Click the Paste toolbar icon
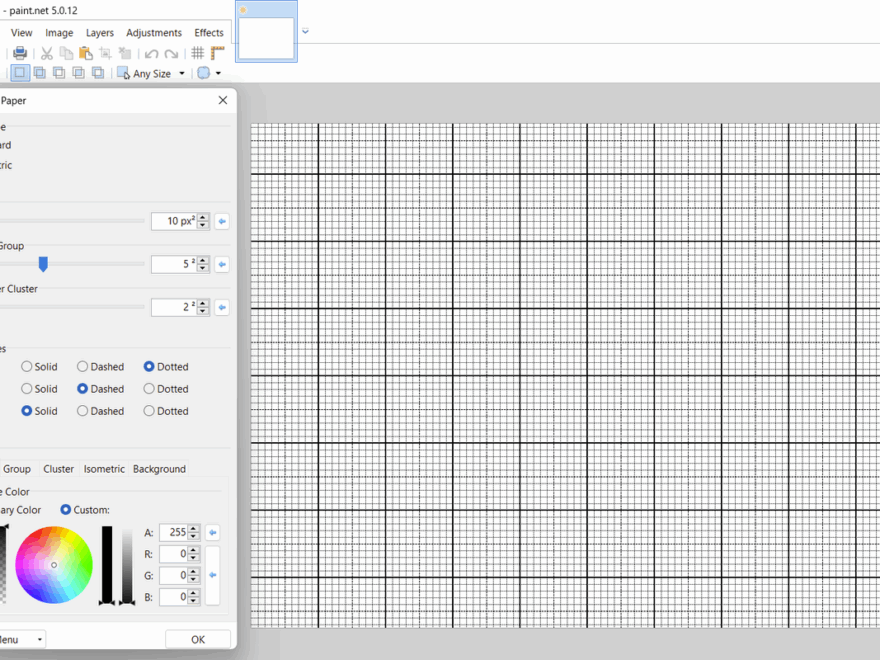Screen dimensions: 880x660 coord(83,53)
